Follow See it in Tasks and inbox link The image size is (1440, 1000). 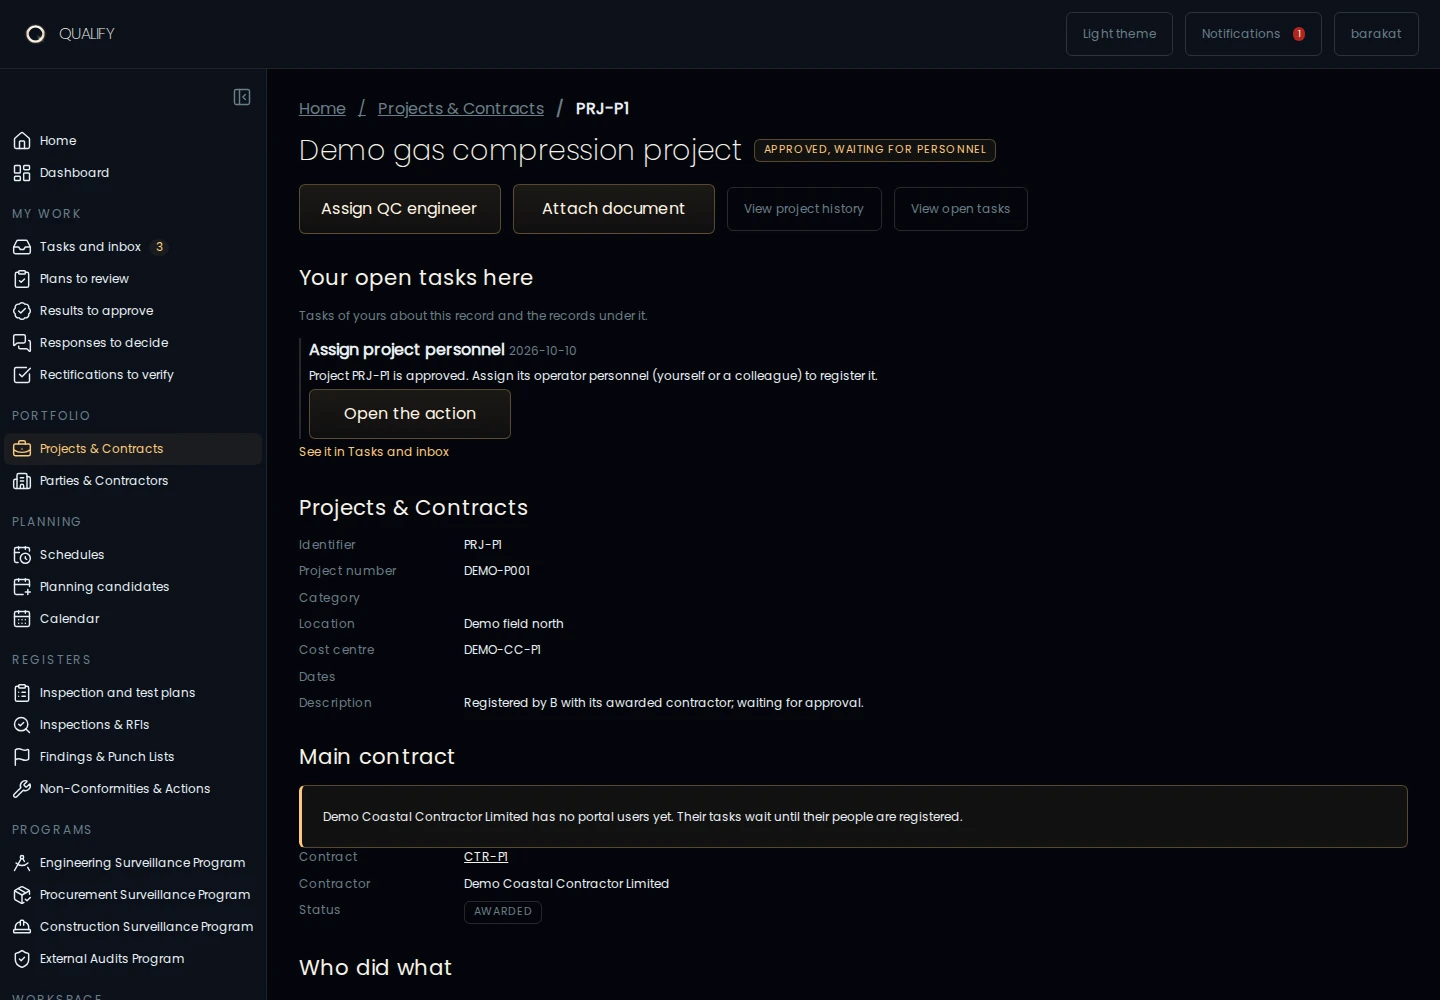coord(374,452)
